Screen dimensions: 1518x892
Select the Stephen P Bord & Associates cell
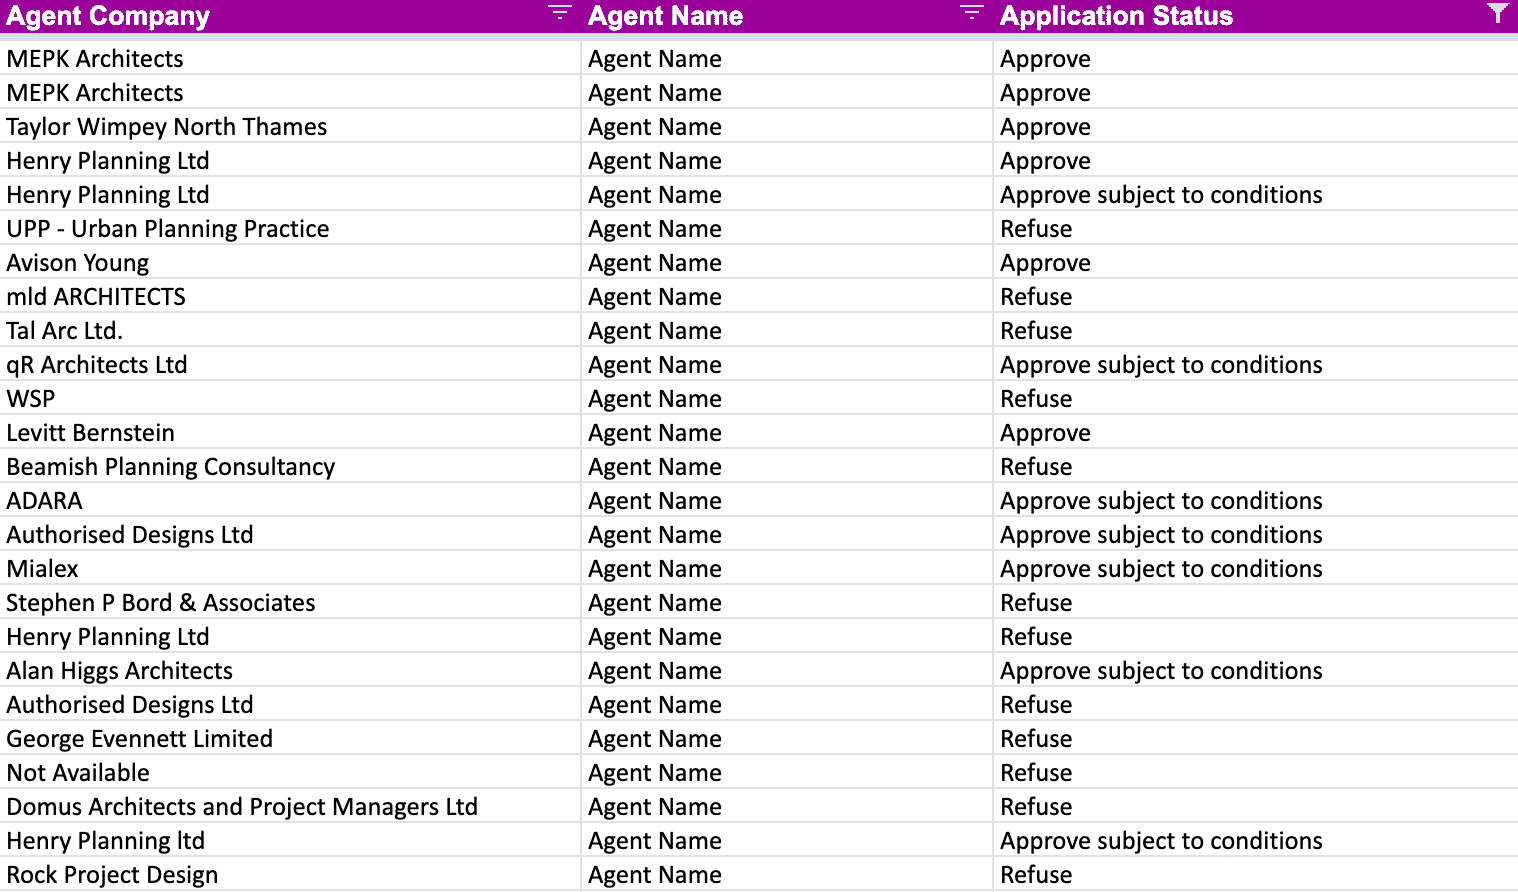pyautogui.click(x=161, y=603)
